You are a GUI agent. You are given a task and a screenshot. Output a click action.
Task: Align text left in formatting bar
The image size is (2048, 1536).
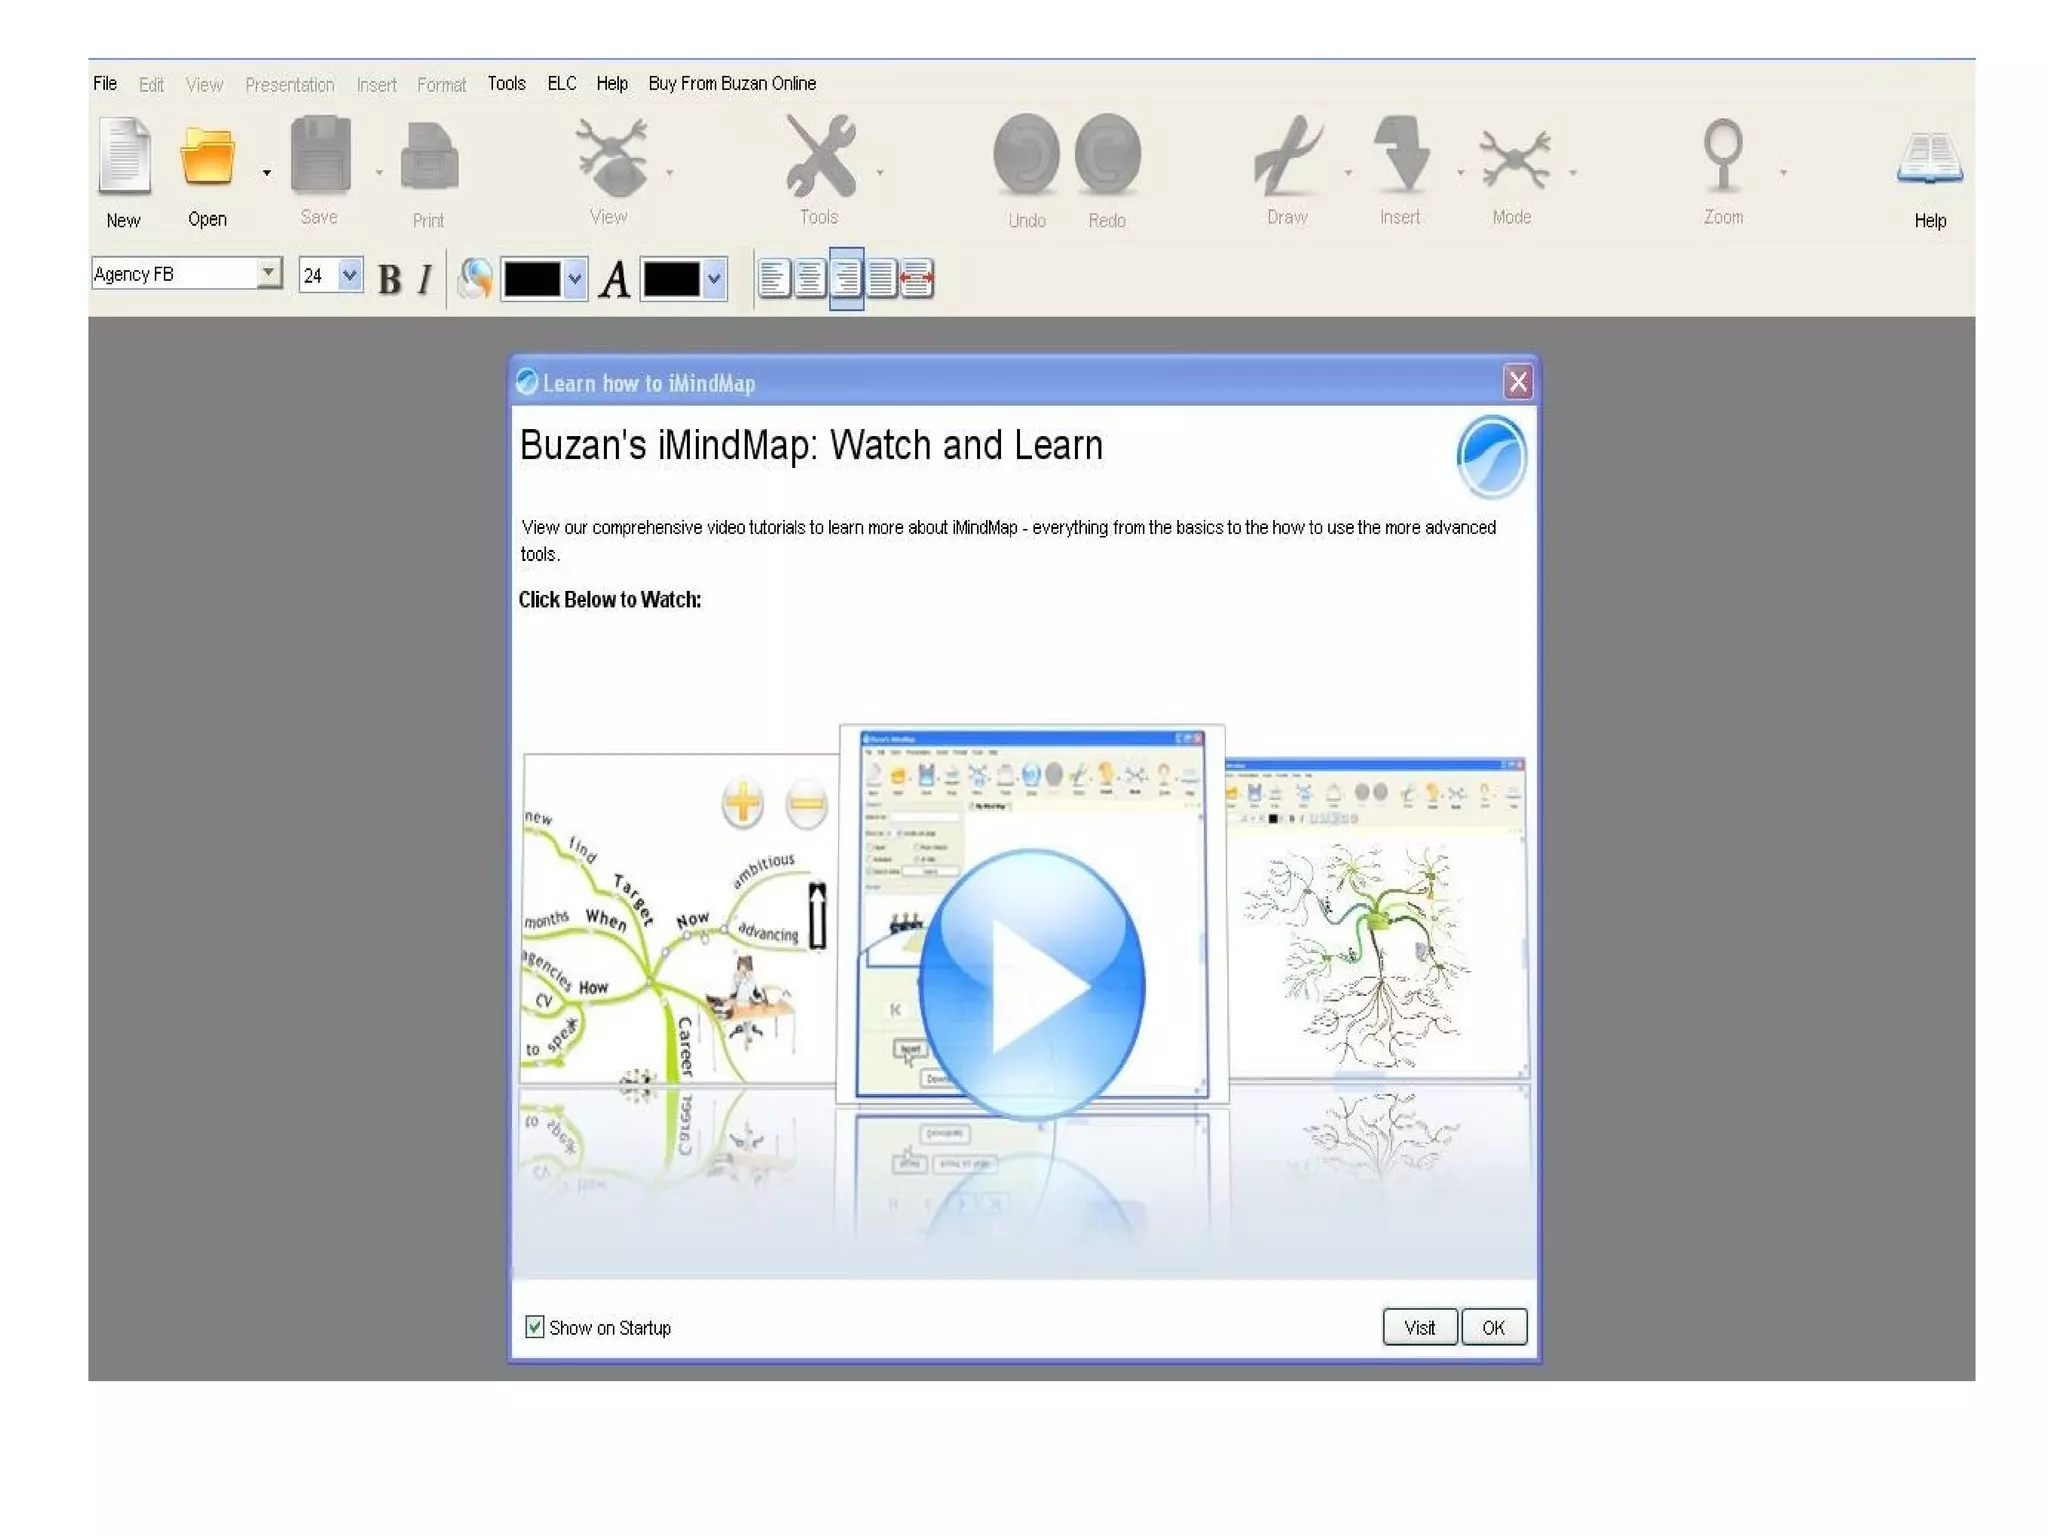click(774, 278)
